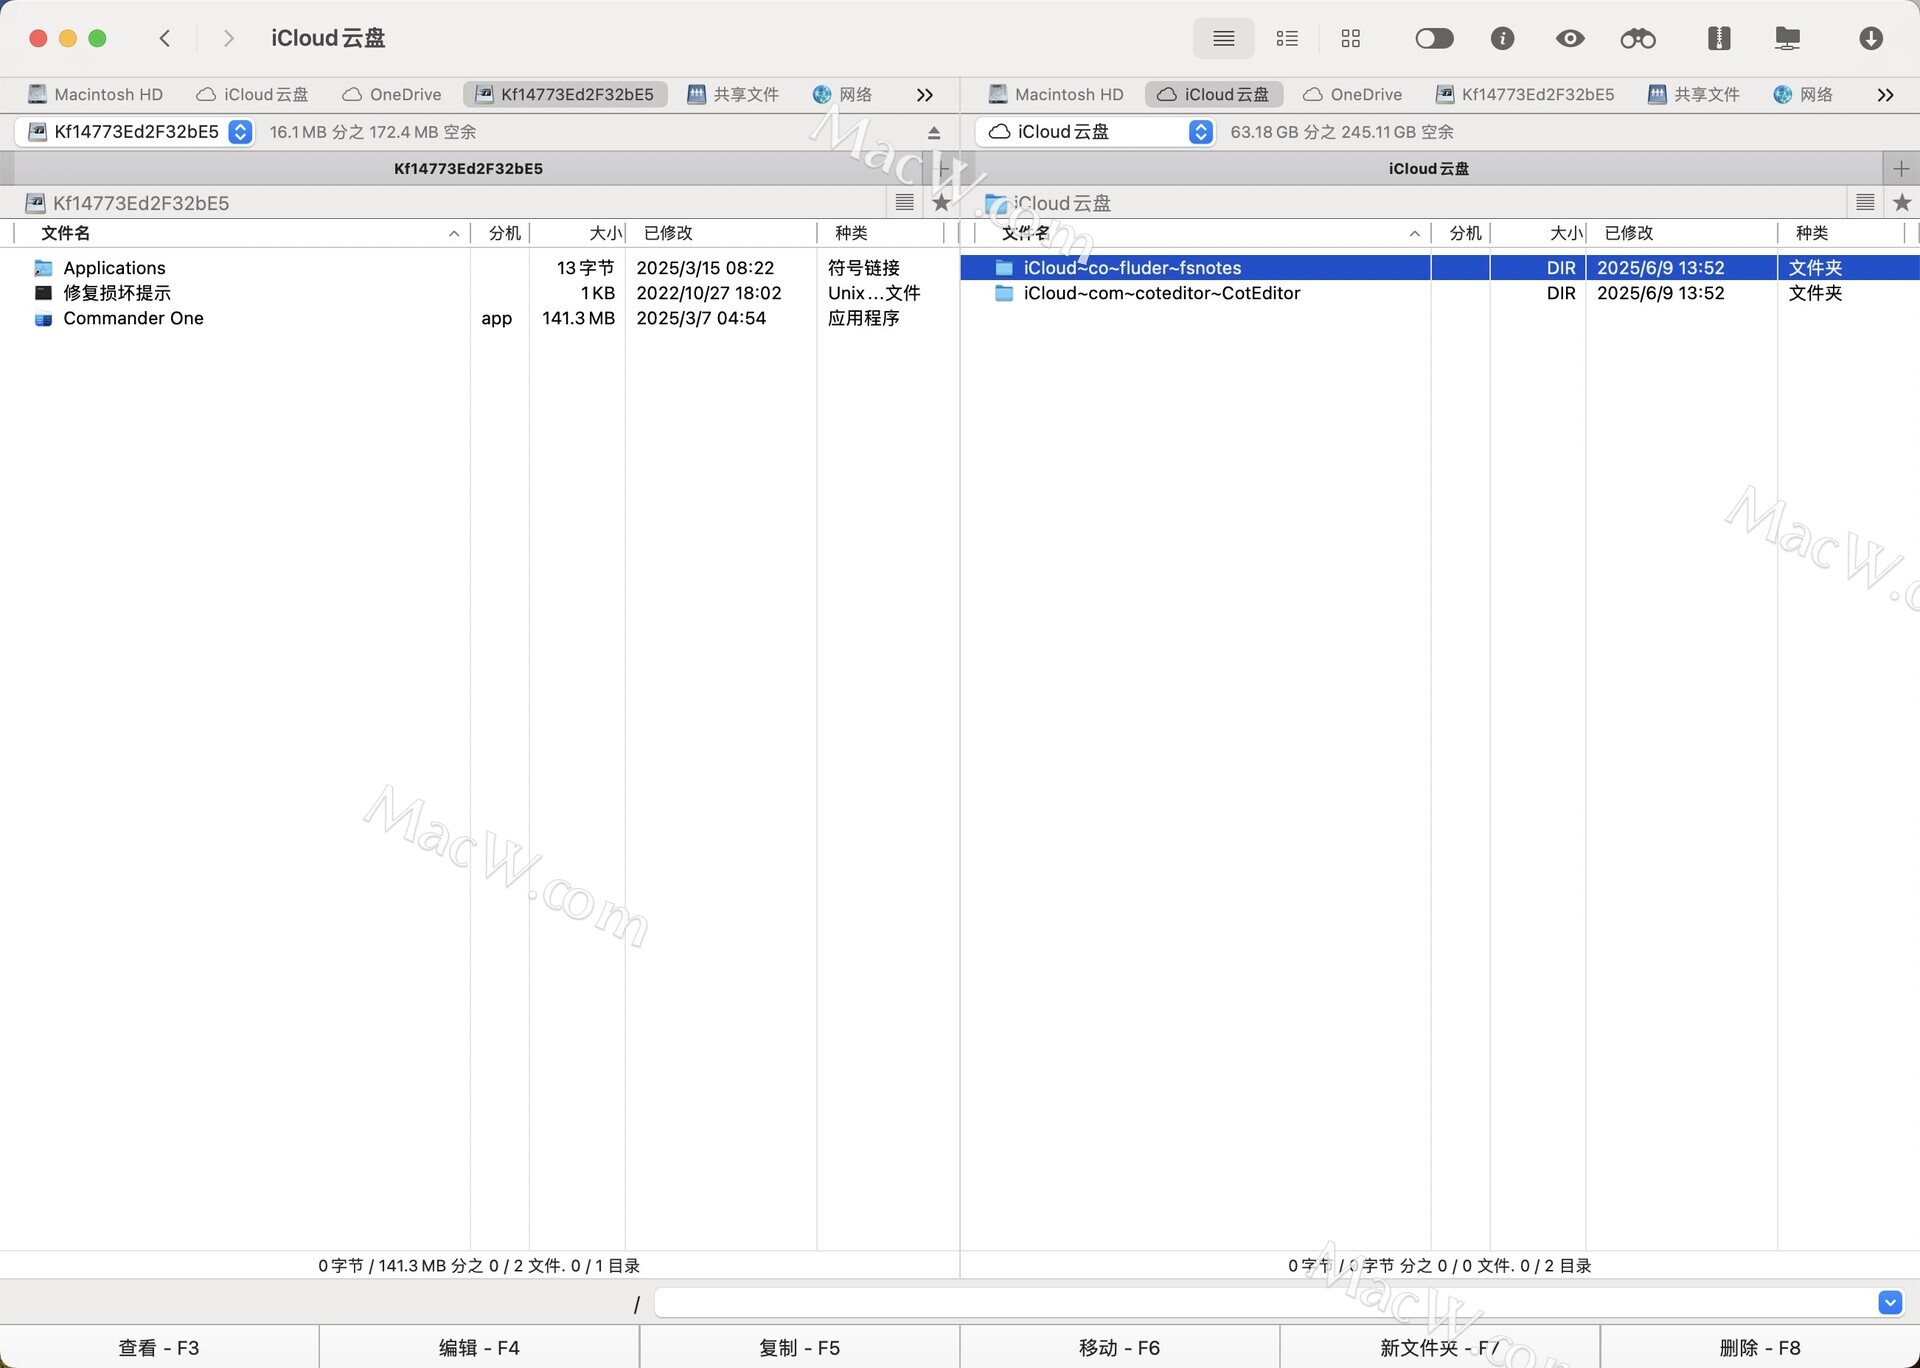This screenshot has width=1920, height=1368.
Task: Sort left pane by 分机 column
Action: tap(500, 233)
